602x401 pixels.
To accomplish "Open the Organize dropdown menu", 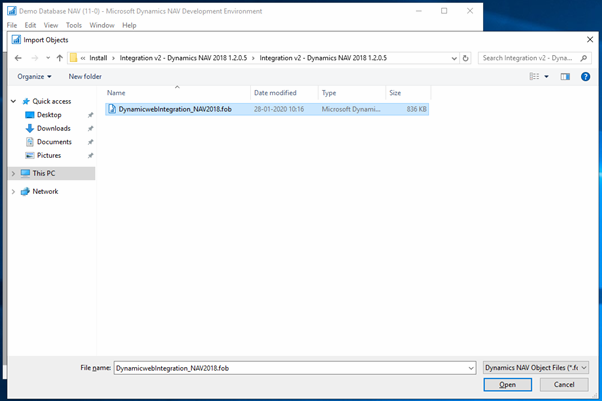I will (34, 76).
